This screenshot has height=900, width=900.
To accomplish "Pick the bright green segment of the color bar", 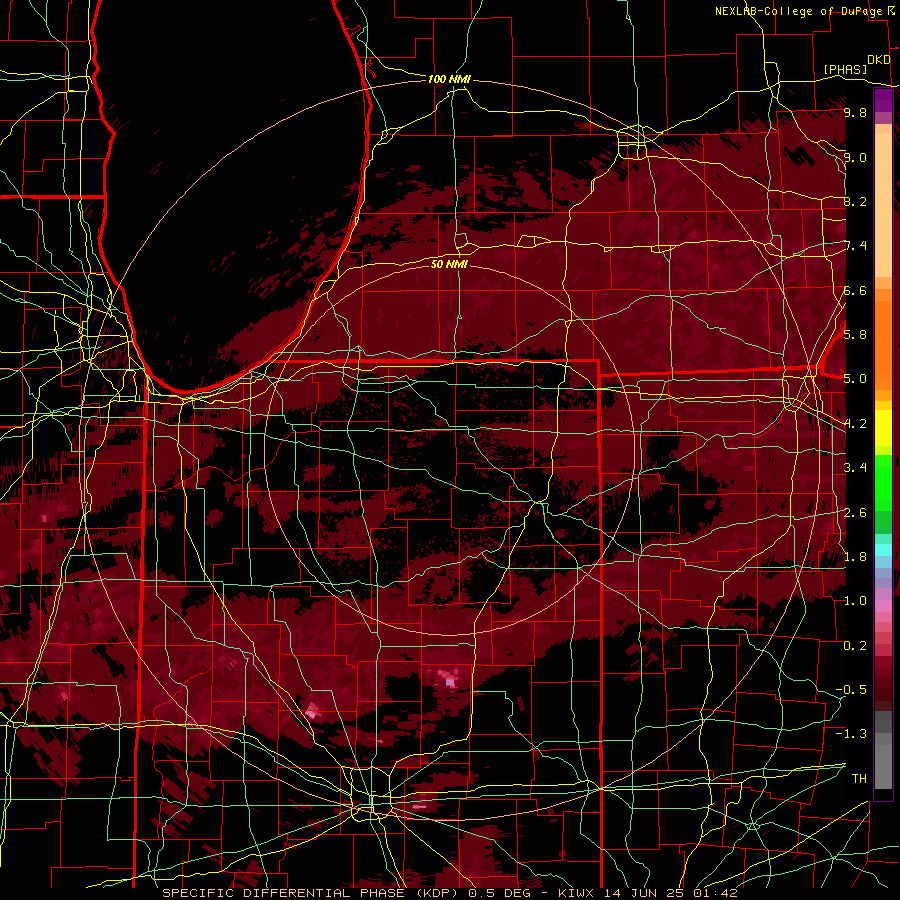I will pyautogui.click(x=883, y=482).
